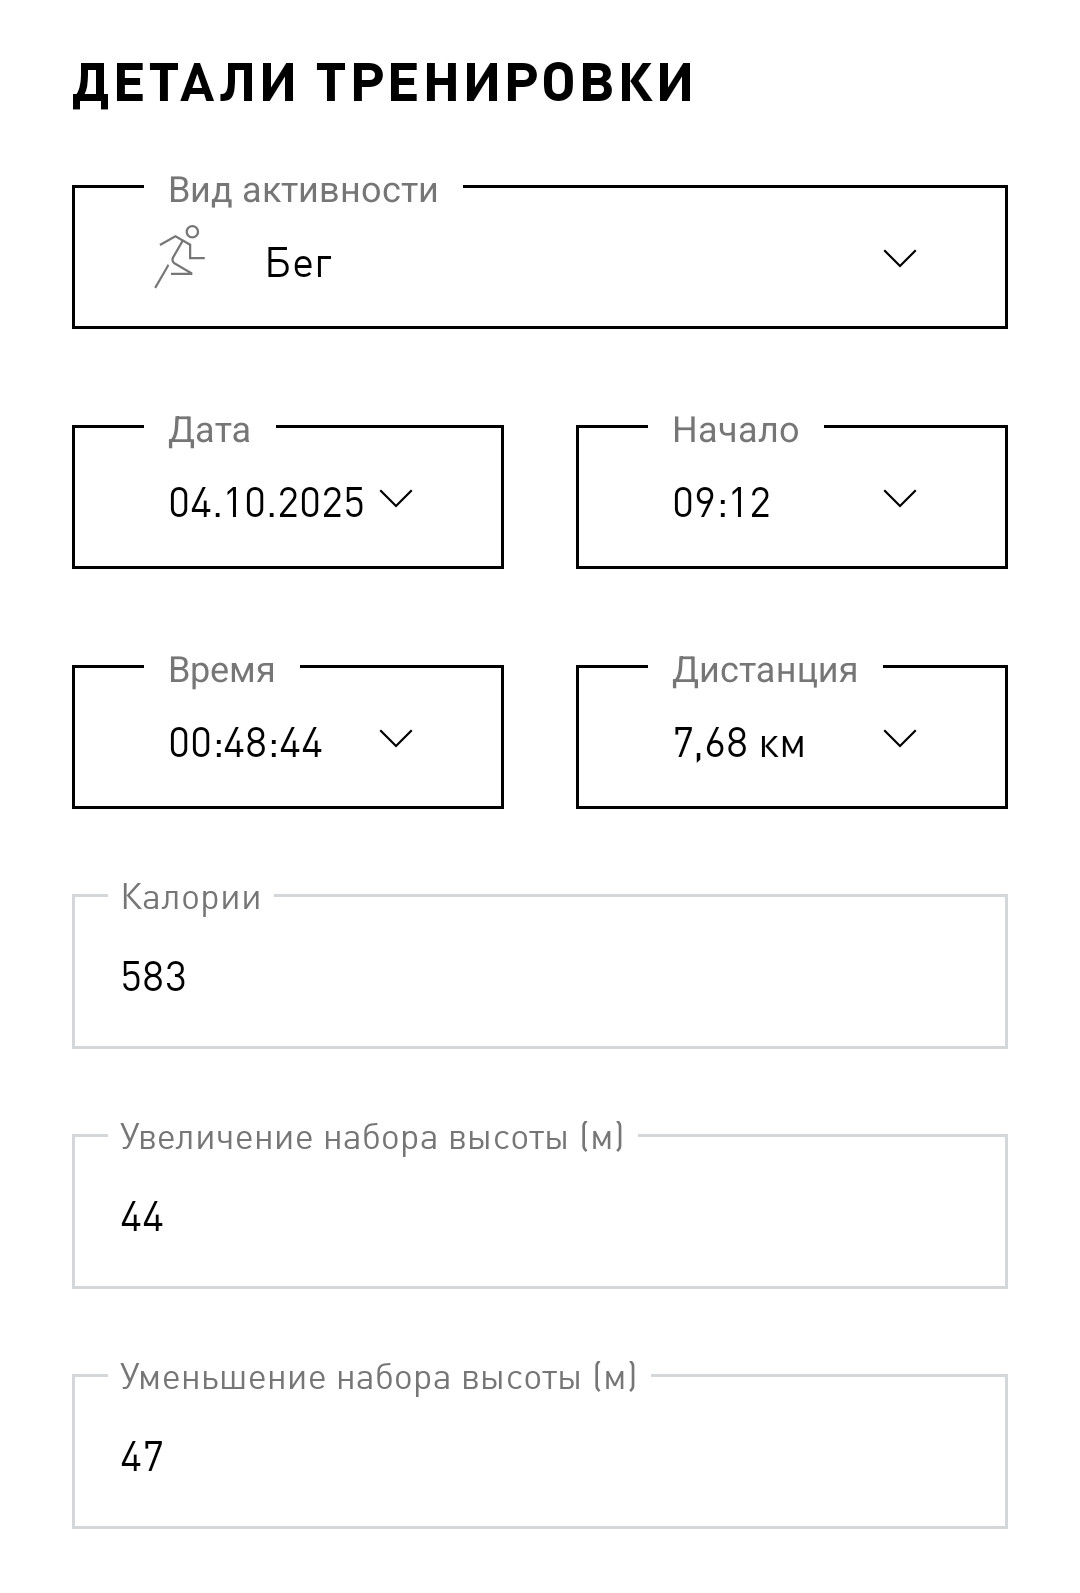This screenshot has width=1080, height=1593.
Task: Click the running figure activity icon
Action: tap(180, 257)
